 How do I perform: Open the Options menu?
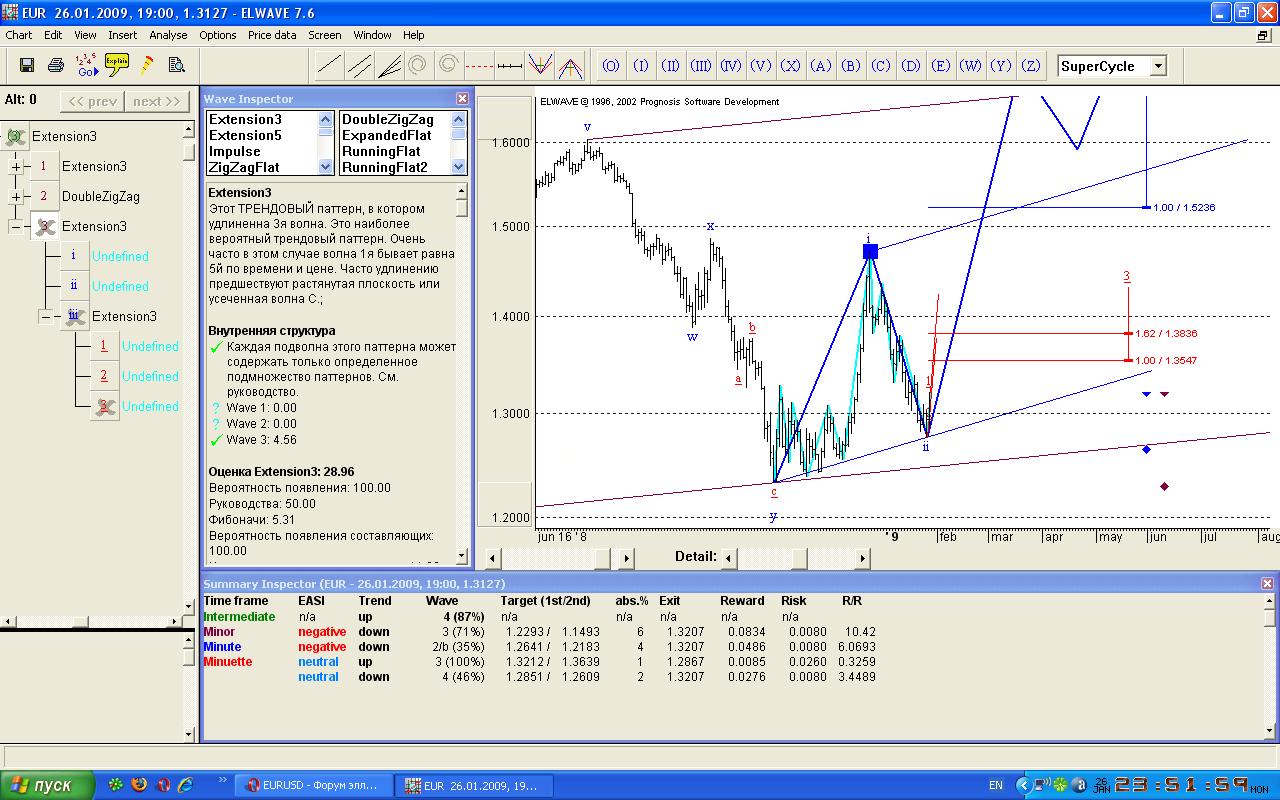click(218, 35)
